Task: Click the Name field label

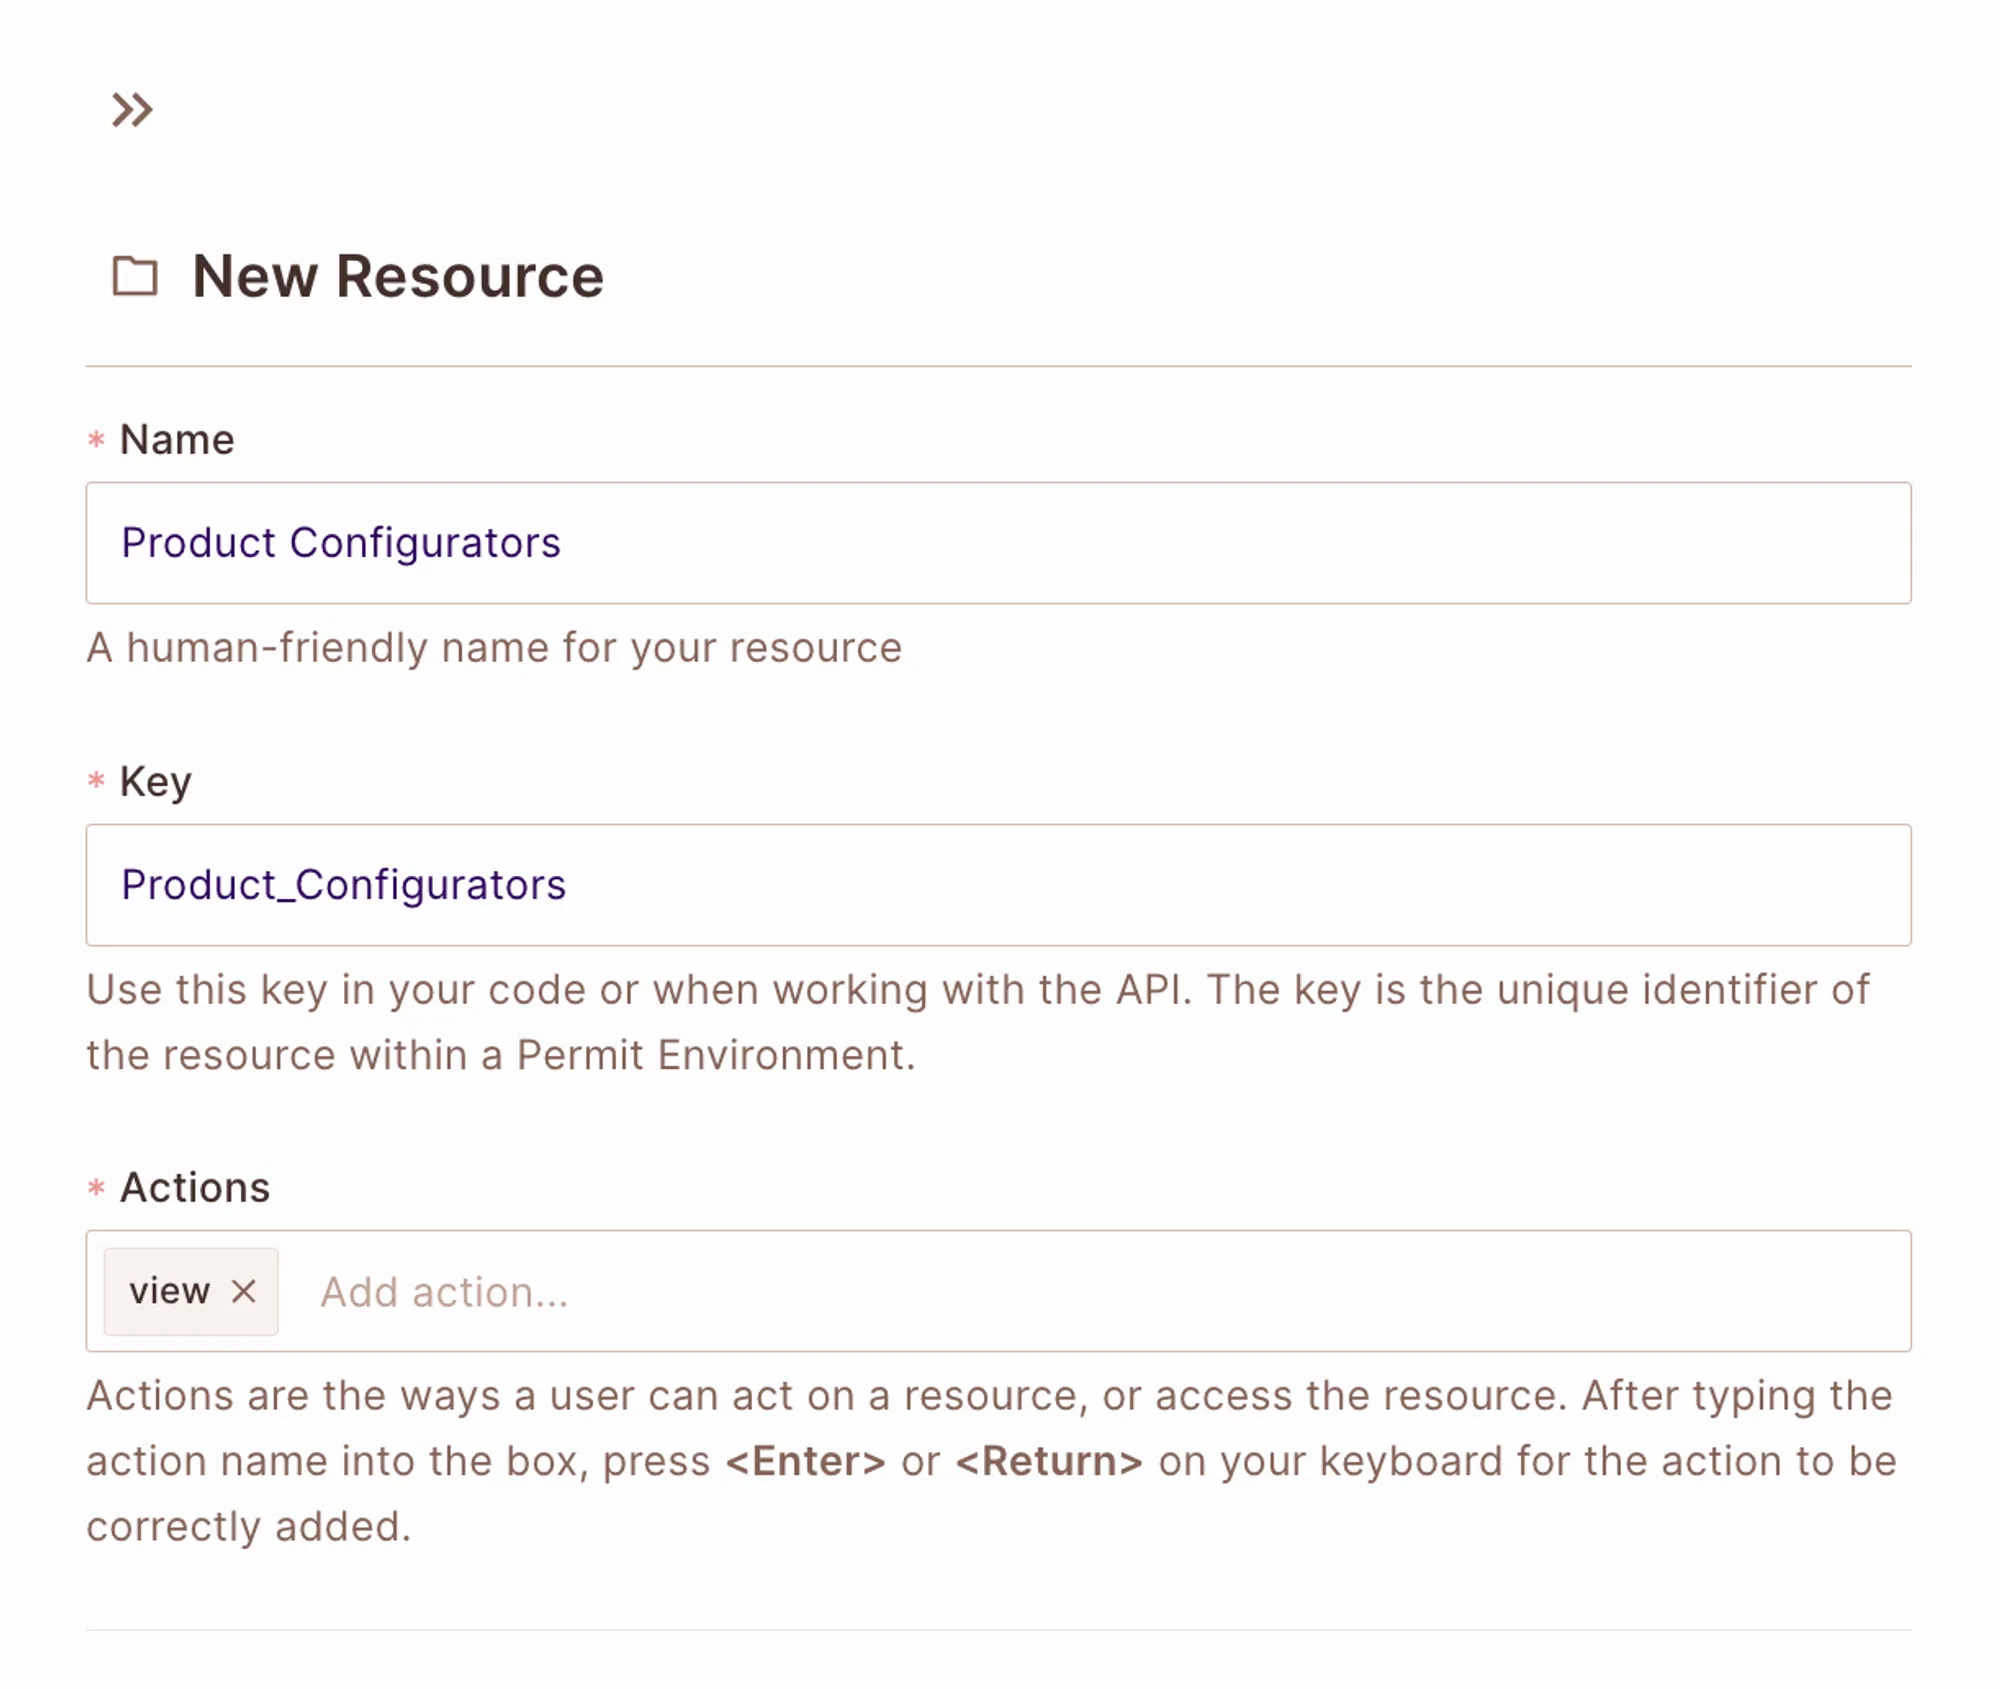Action: 177,439
